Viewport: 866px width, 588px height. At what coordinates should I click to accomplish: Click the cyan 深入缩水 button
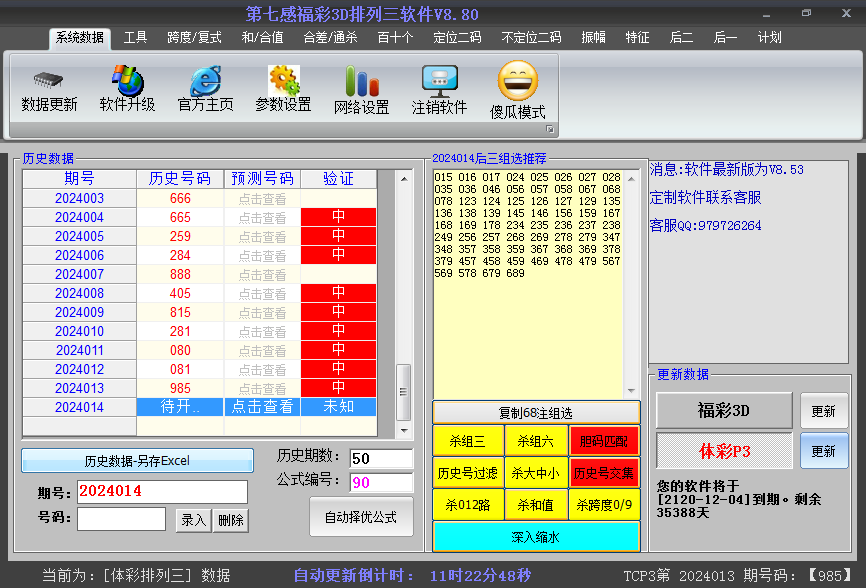pyautogui.click(x=536, y=537)
